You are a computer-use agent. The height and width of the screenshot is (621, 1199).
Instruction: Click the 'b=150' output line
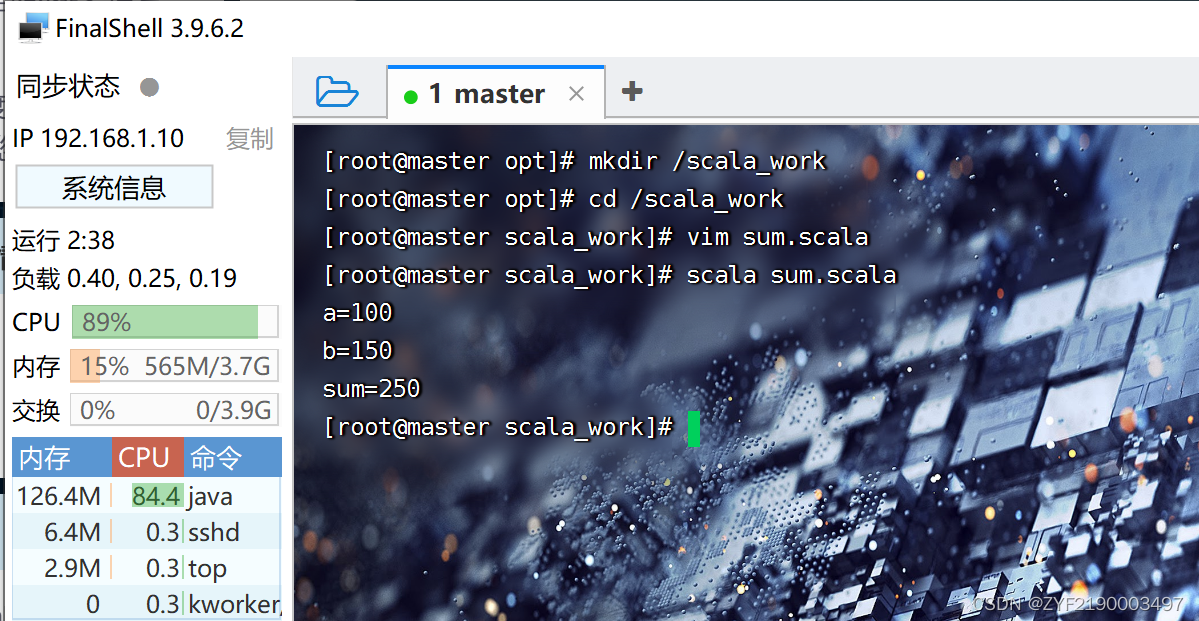(358, 350)
